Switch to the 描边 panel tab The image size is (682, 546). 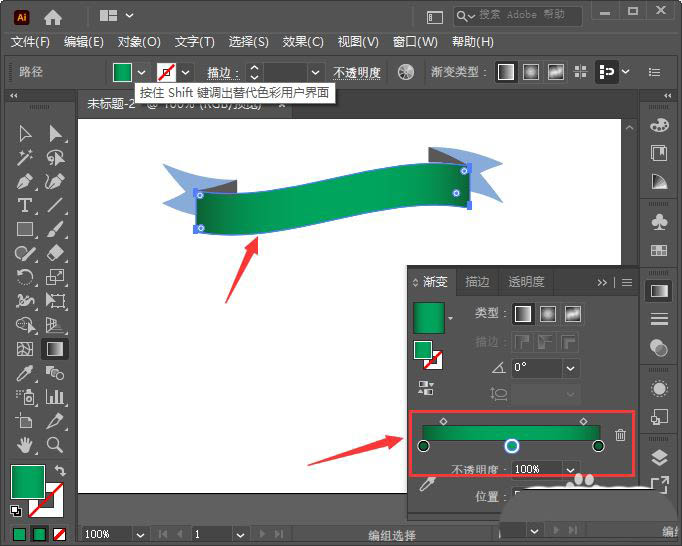click(x=477, y=282)
